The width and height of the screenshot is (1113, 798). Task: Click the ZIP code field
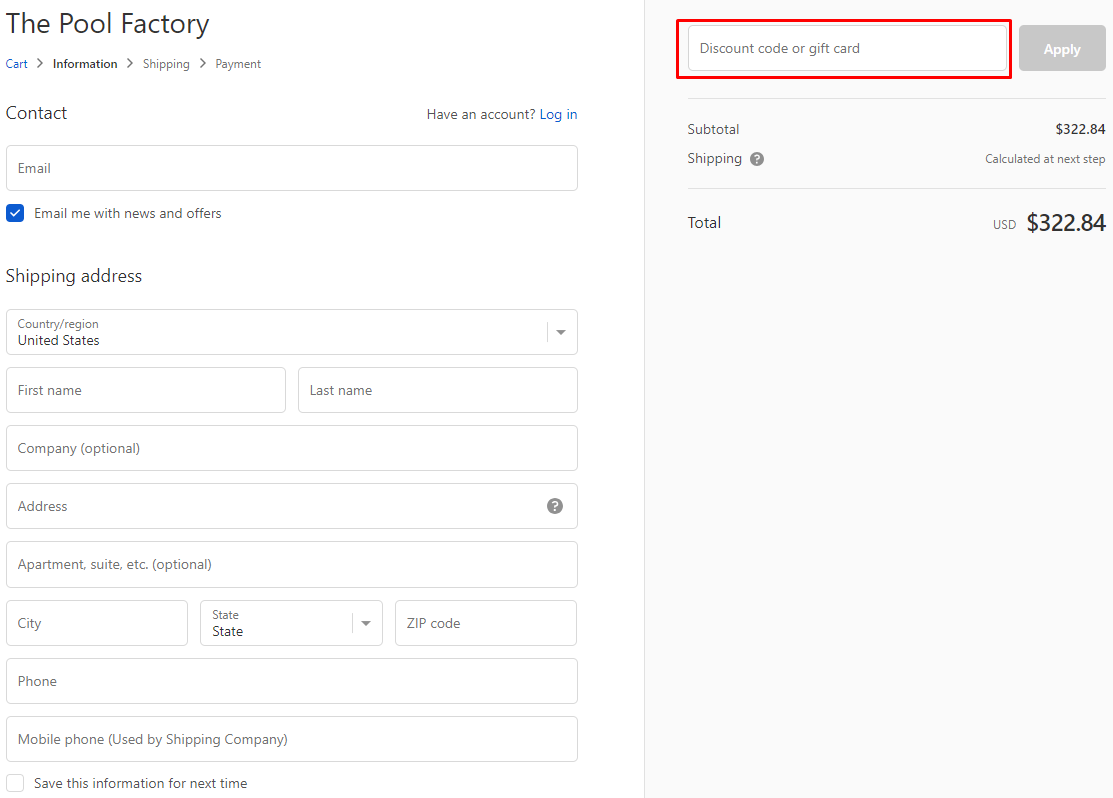point(485,623)
